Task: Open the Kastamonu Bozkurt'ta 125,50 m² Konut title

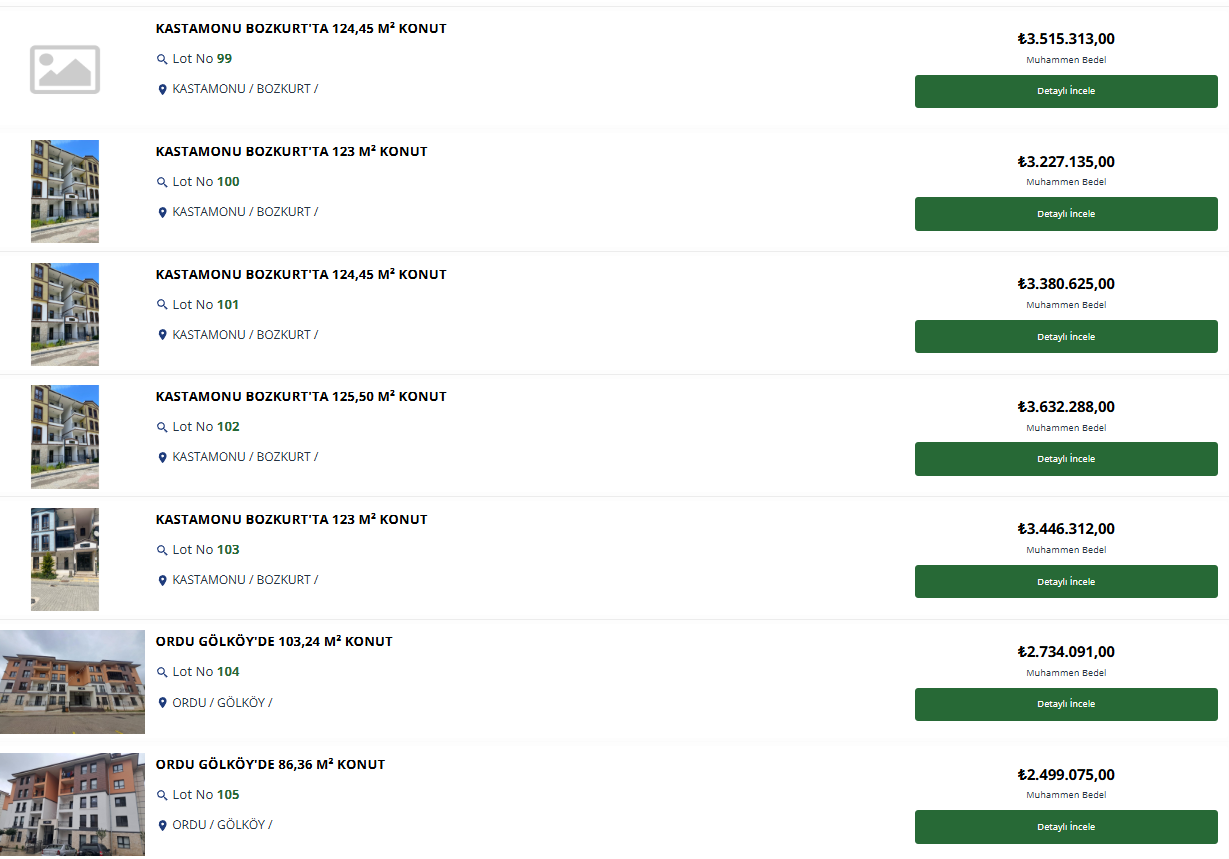Action: [301, 397]
